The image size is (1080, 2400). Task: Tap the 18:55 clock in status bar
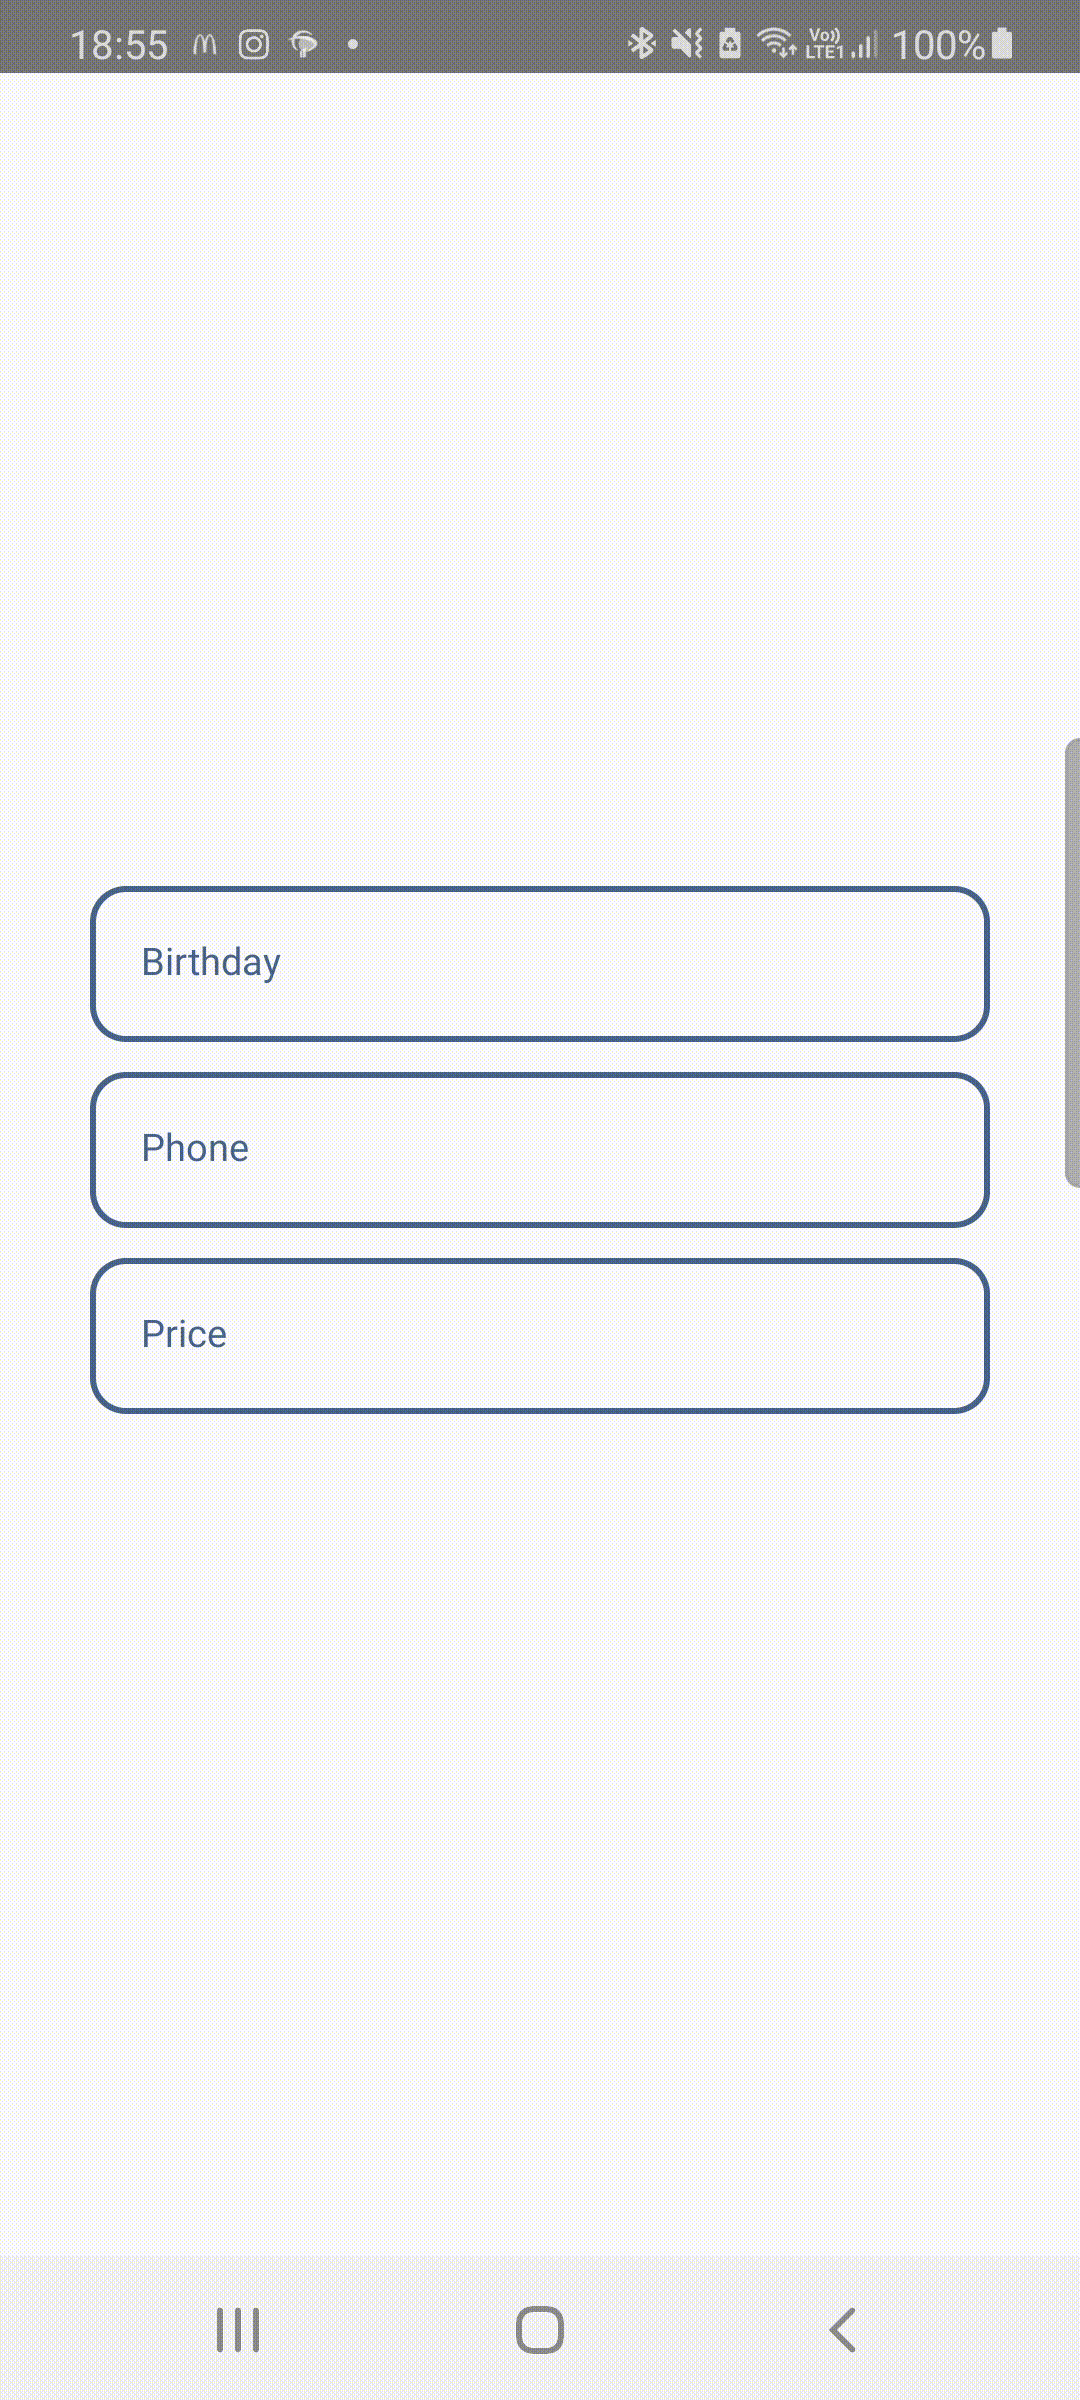(119, 45)
